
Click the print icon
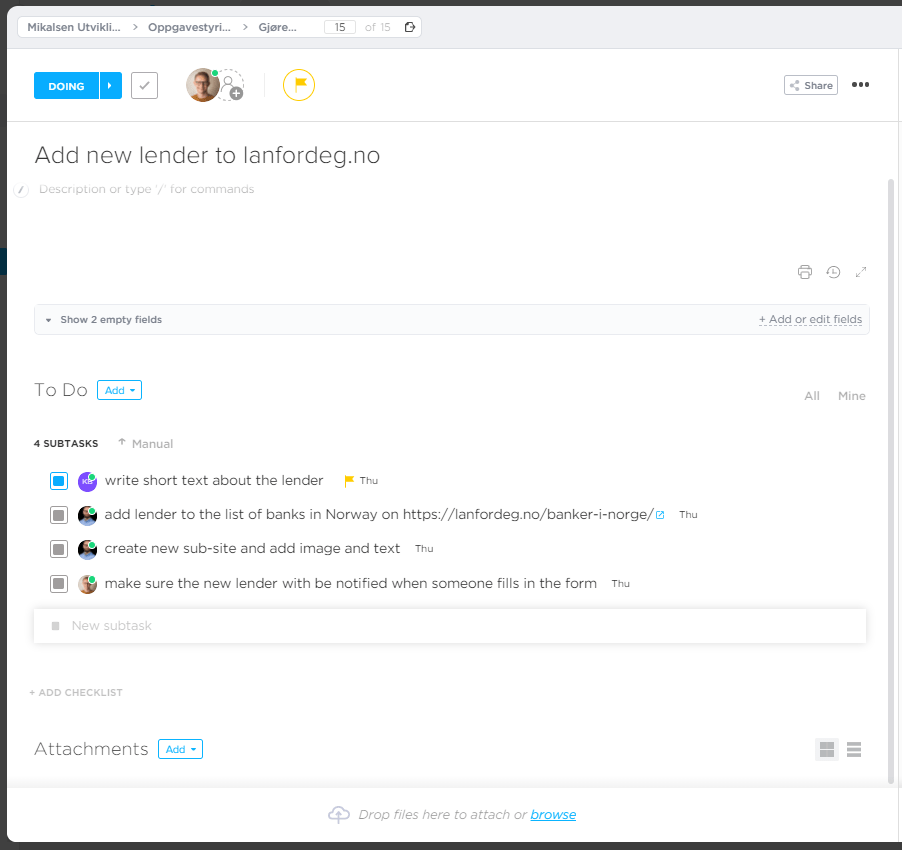pyautogui.click(x=805, y=272)
